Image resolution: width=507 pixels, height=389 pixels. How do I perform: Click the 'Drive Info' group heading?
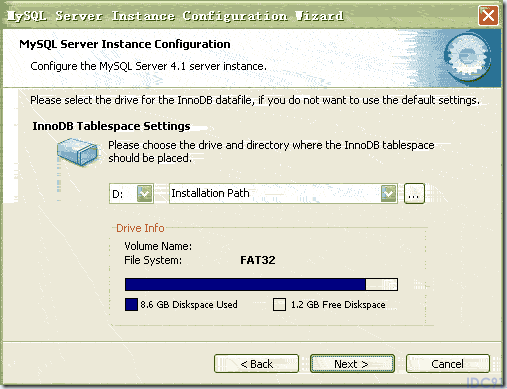tap(140, 228)
